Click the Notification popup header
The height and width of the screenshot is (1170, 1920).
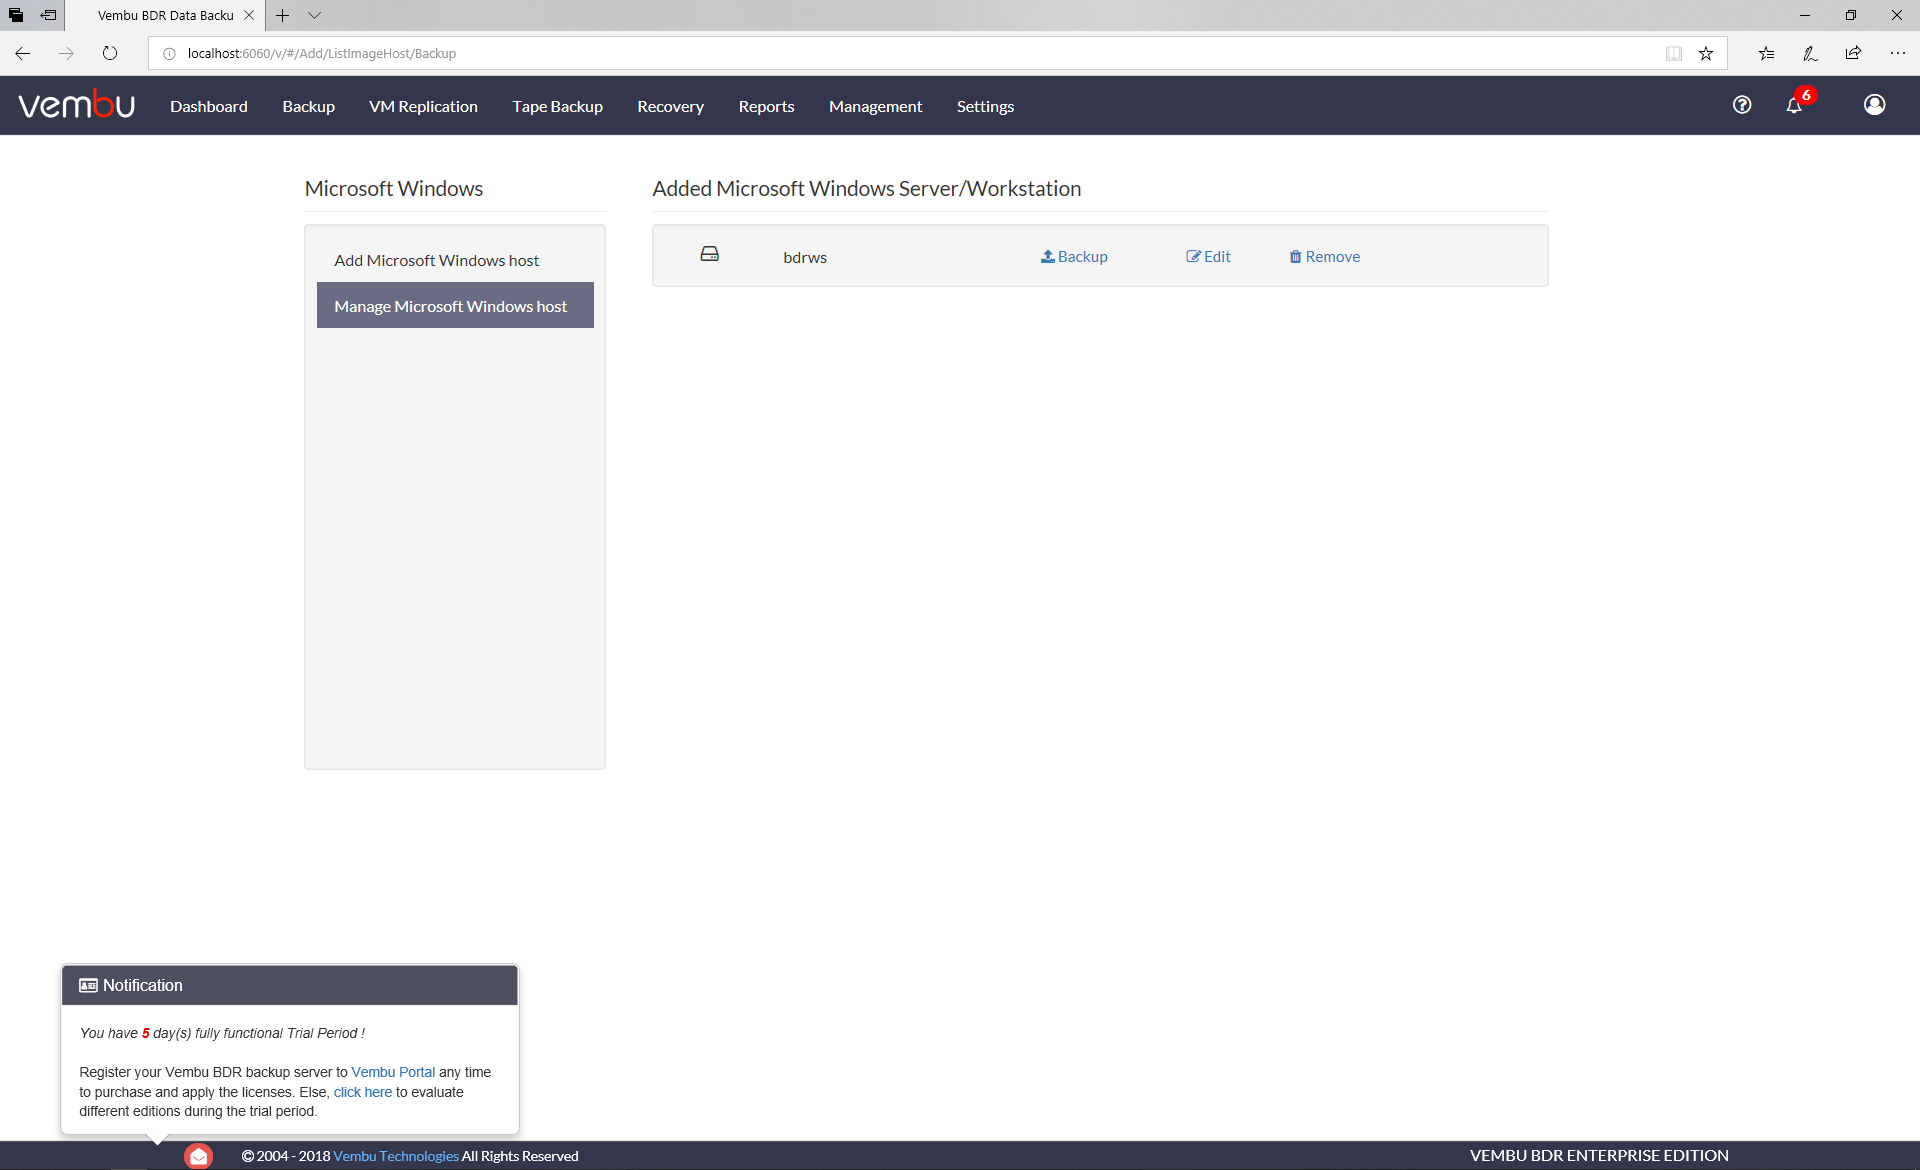tap(290, 985)
